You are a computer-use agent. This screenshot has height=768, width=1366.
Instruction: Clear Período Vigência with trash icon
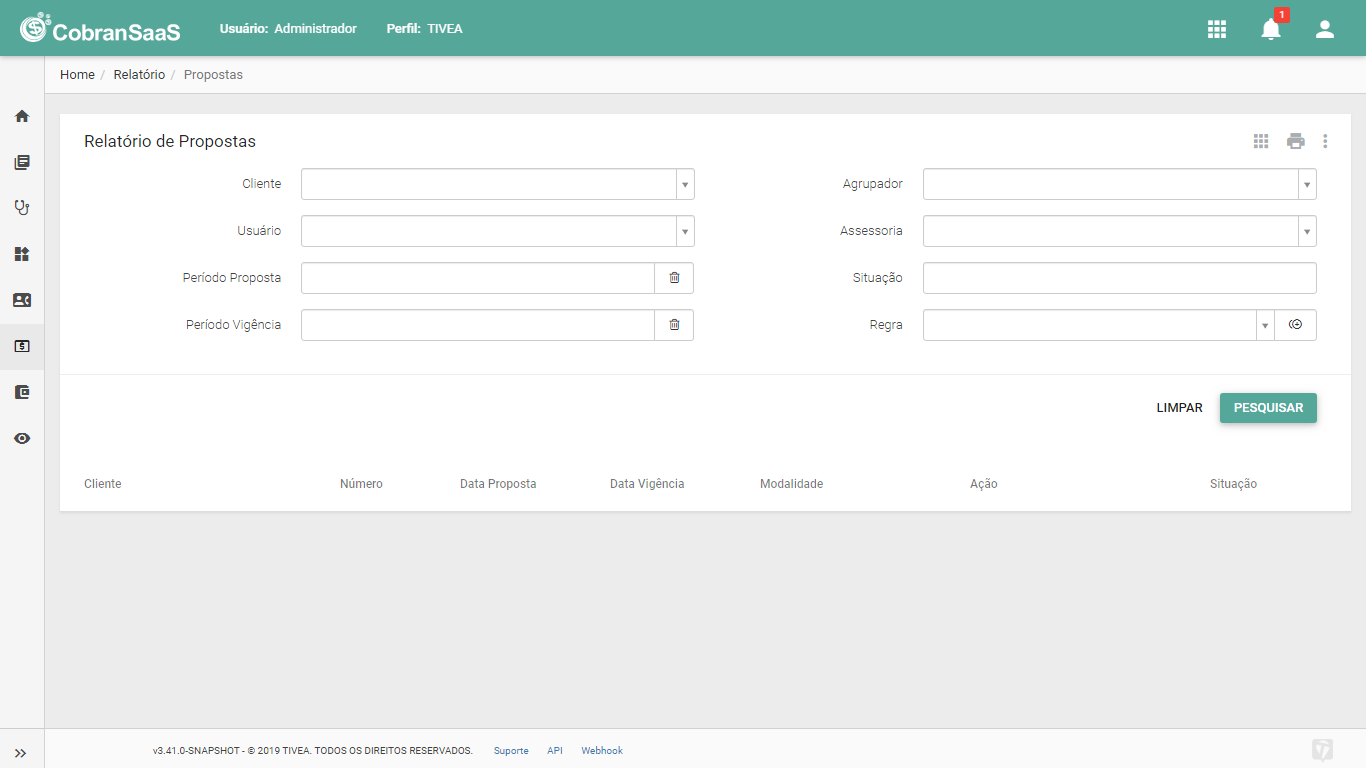click(674, 325)
